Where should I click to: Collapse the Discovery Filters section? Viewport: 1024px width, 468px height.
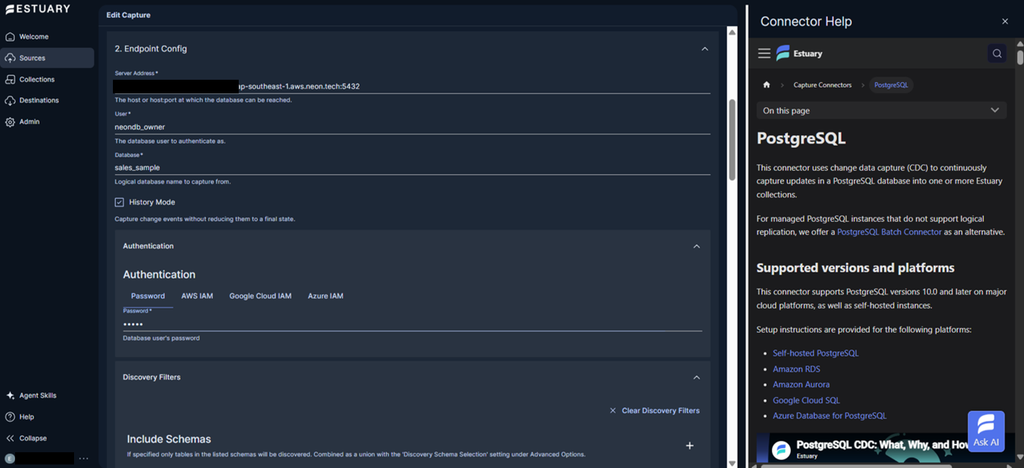coord(697,377)
